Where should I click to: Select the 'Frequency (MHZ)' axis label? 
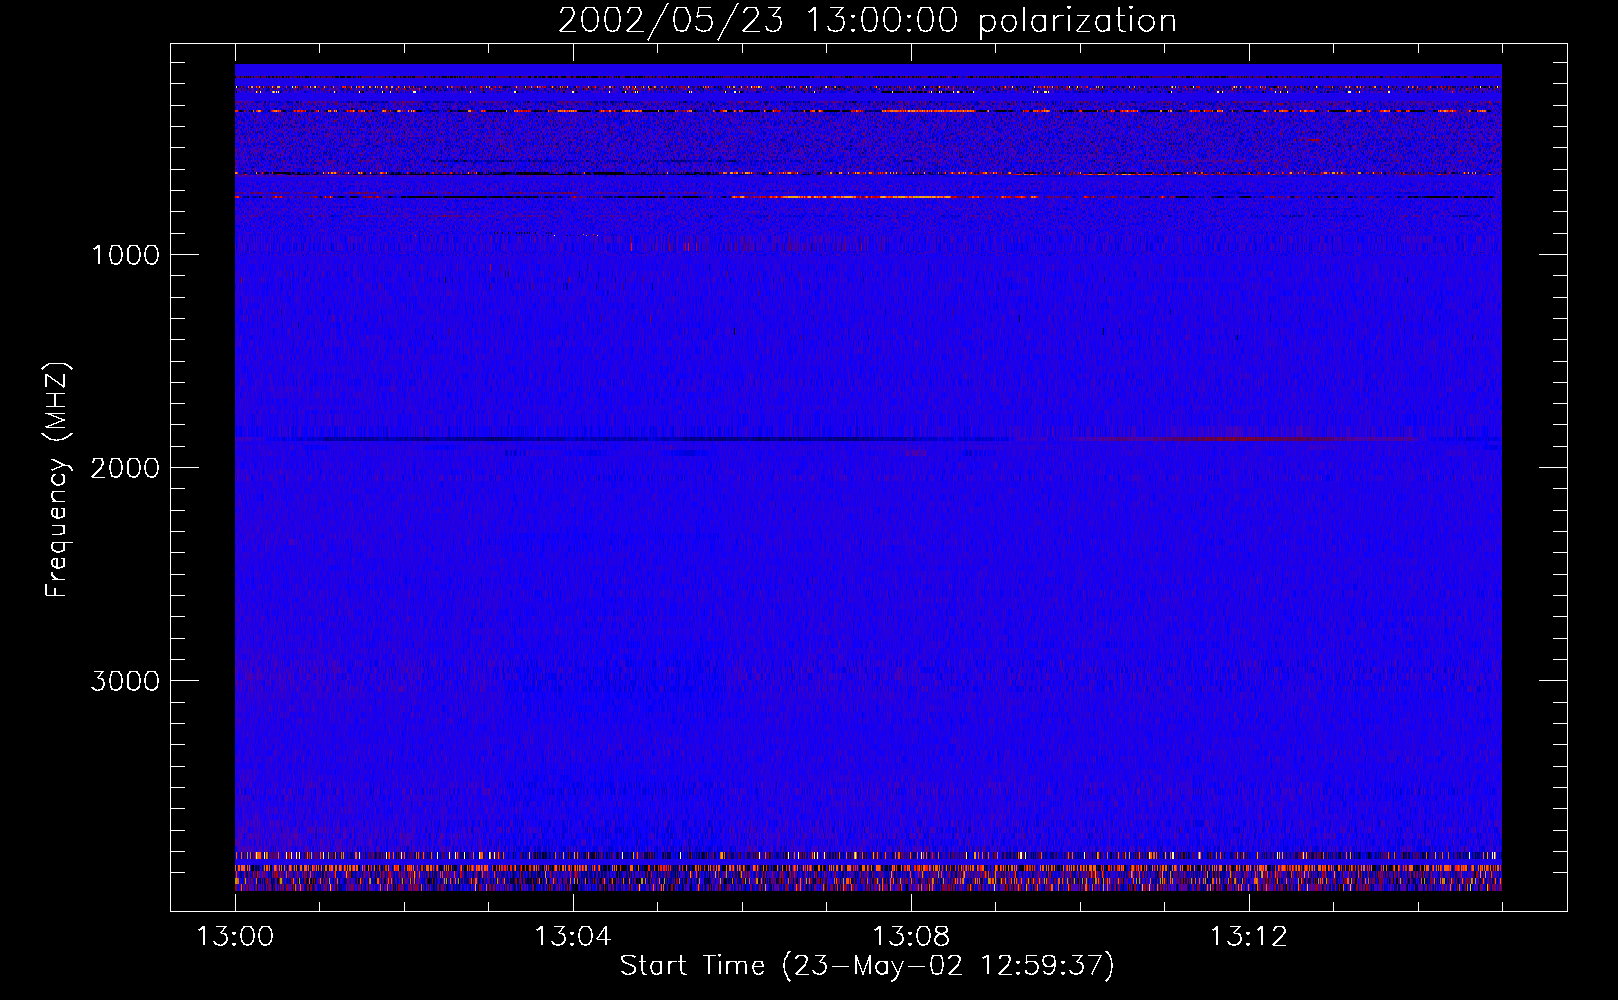coord(58,480)
